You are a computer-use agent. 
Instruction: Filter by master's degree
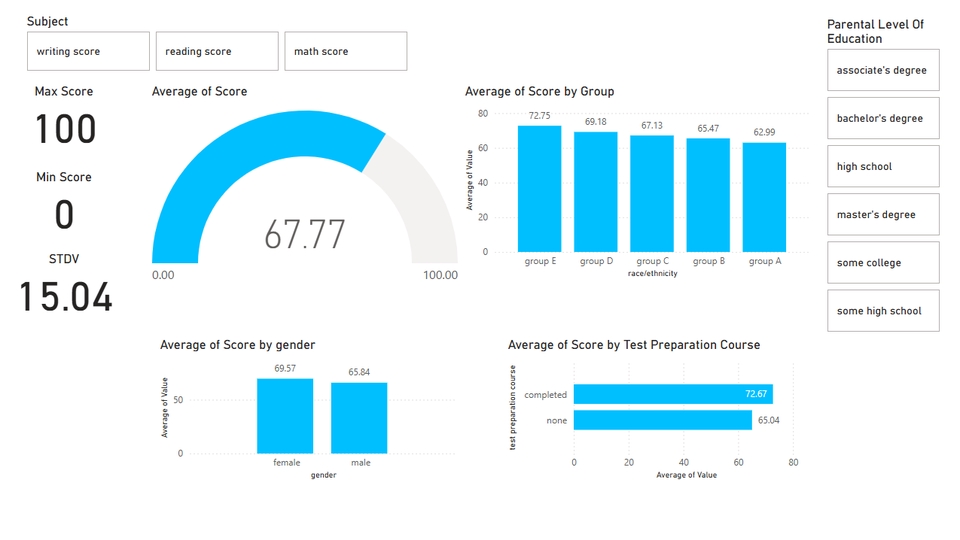(x=883, y=214)
